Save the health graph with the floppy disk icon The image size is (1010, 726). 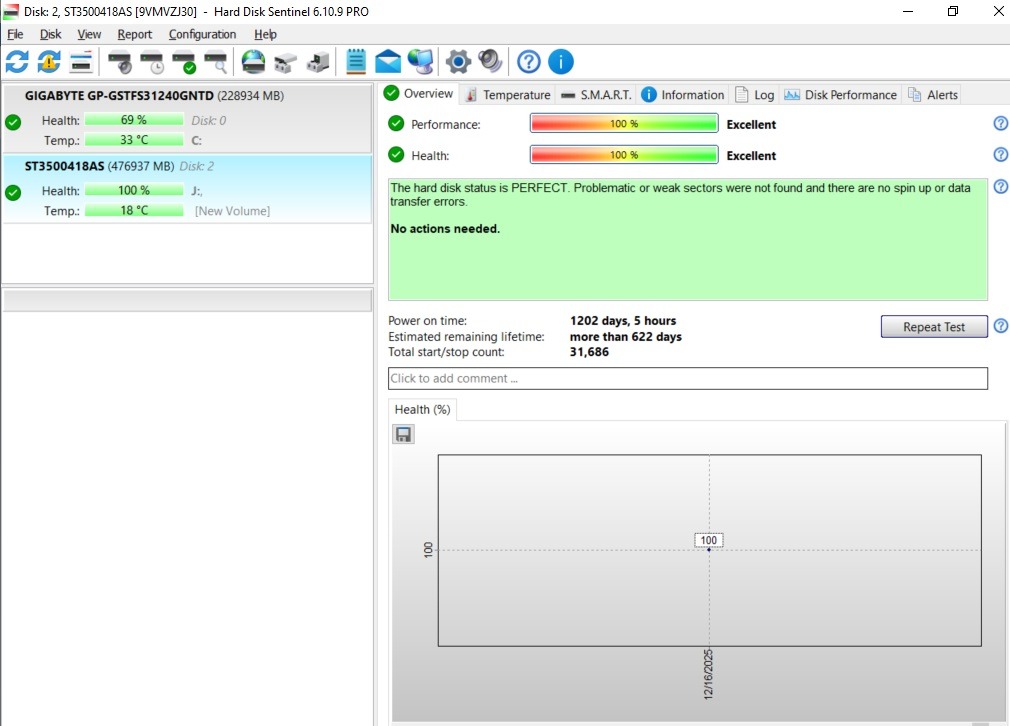pyautogui.click(x=403, y=434)
